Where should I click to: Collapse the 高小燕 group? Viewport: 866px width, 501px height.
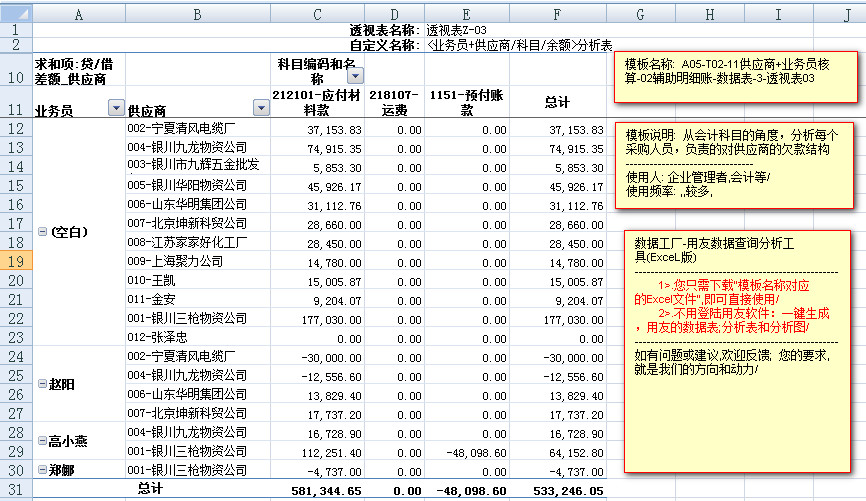click(42, 441)
